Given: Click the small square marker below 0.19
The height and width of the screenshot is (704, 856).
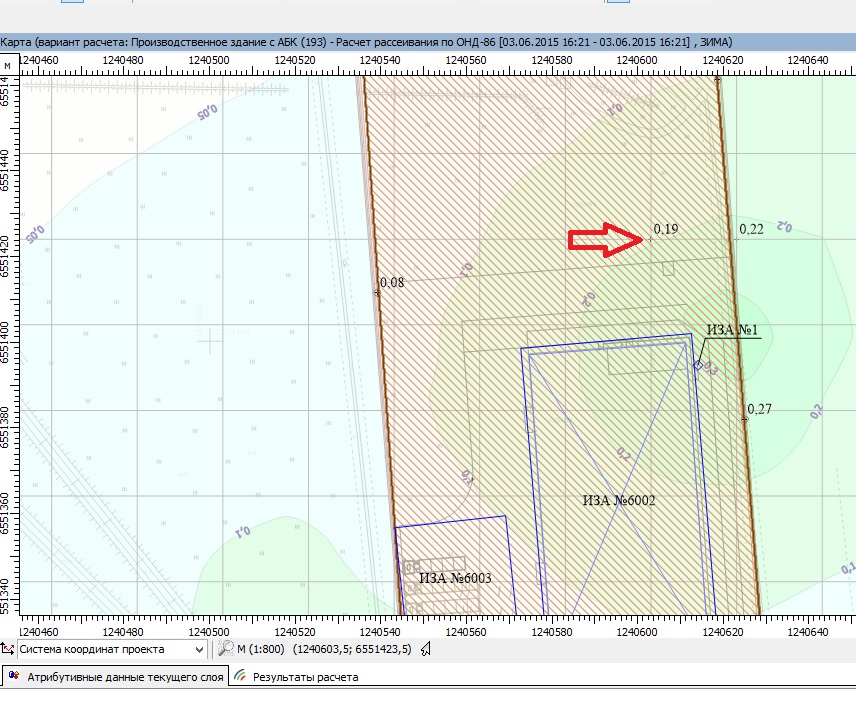Looking at the screenshot, I should pyautogui.click(x=668, y=268).
